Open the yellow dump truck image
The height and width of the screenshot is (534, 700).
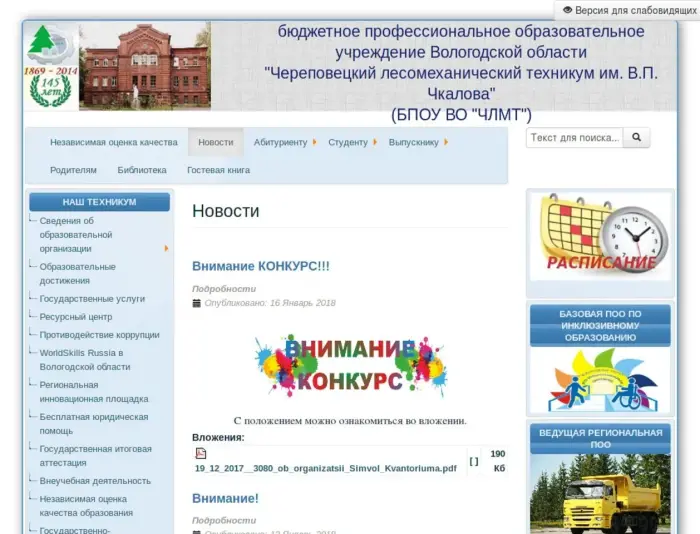point(600,494)
